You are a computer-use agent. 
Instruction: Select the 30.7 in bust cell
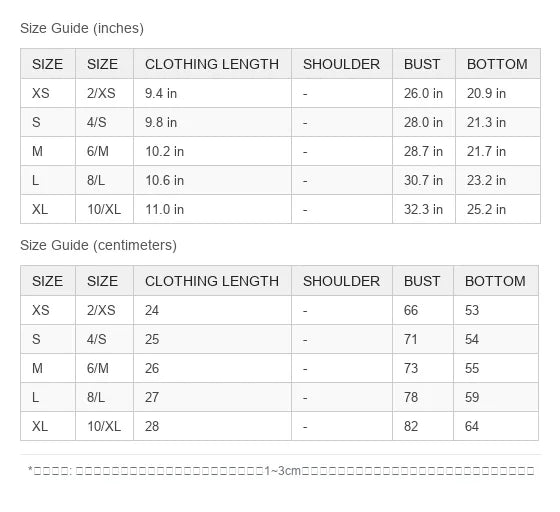tap(423, 180)
